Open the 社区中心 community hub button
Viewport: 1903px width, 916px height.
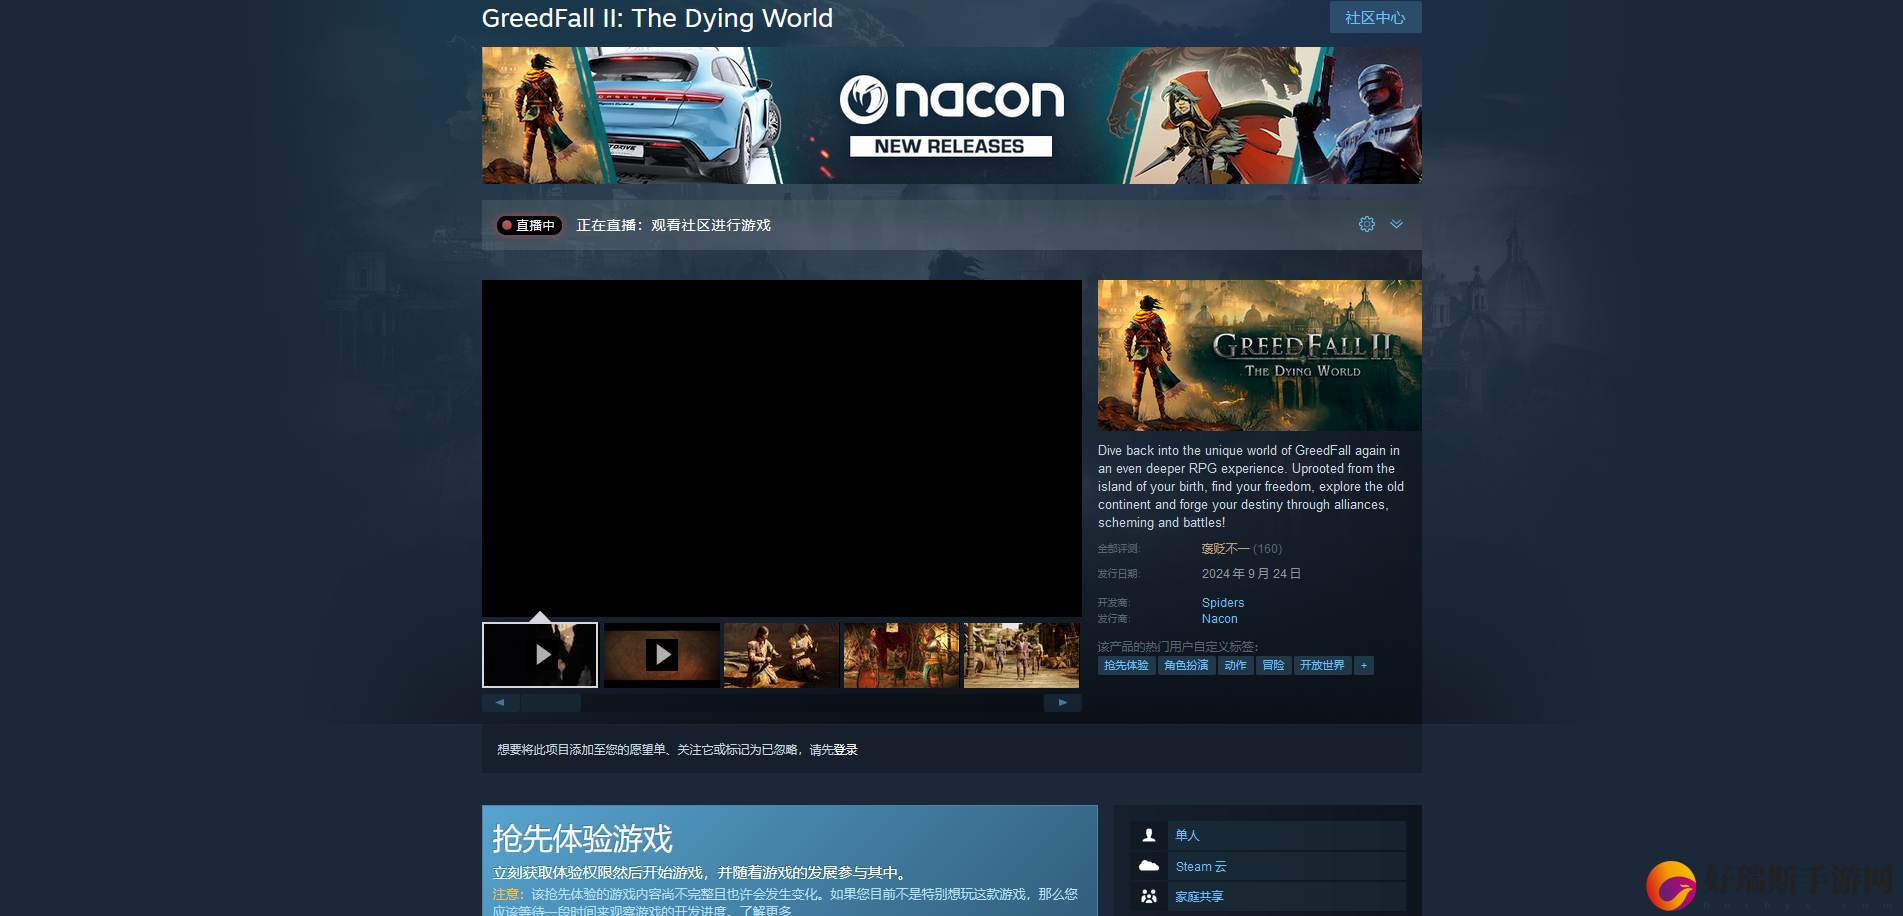click(x=1375, y=17)
